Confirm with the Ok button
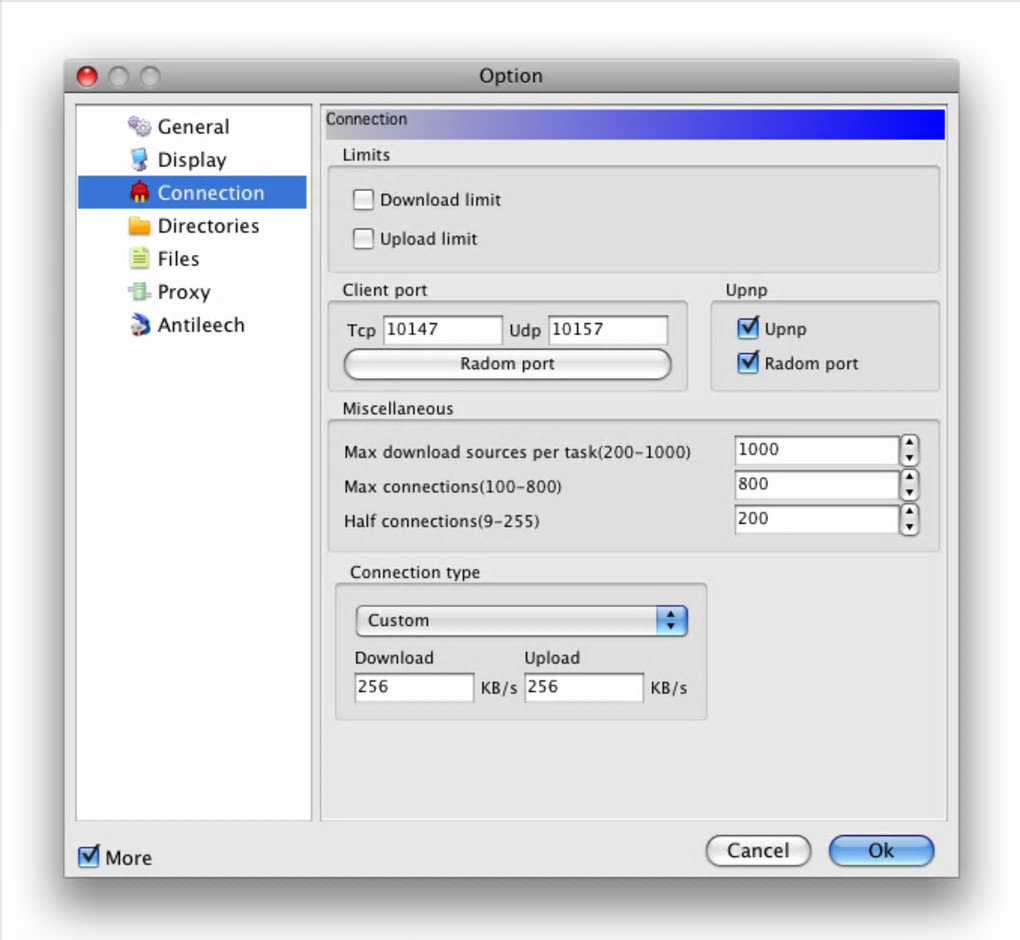Image resolution: width=1020 pixels, height=940 pixels. 881,850
